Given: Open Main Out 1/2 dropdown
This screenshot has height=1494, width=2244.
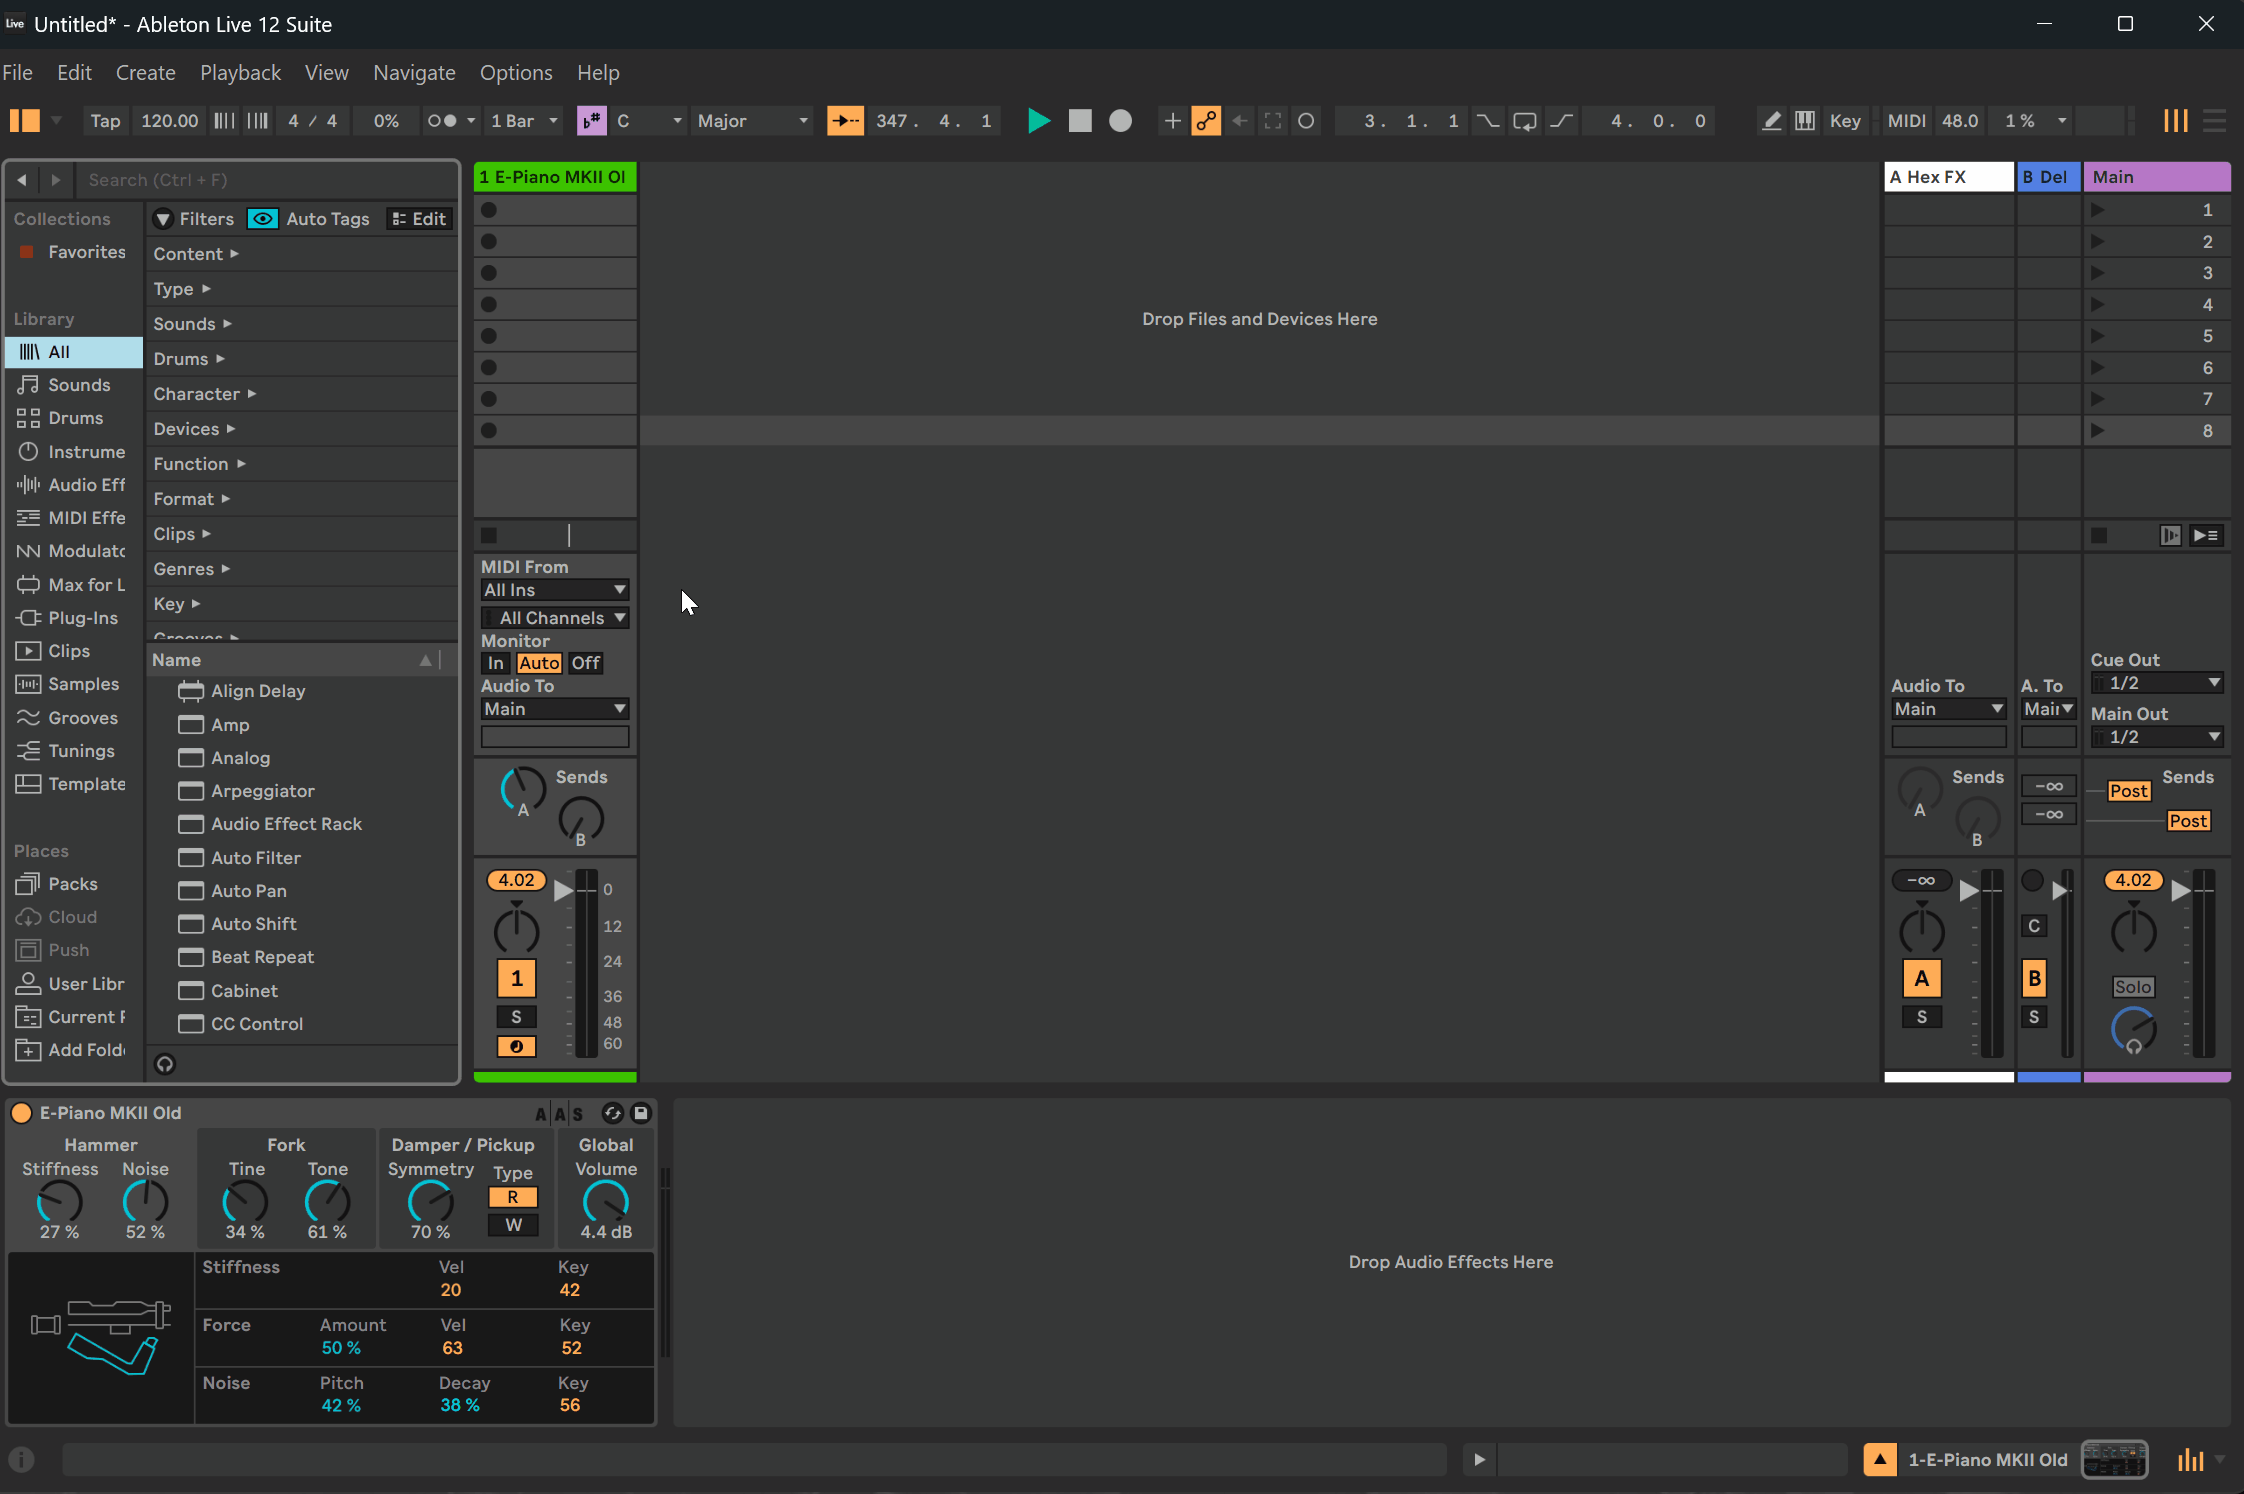Looking at the screenshot, I should tap(2157, 737).
